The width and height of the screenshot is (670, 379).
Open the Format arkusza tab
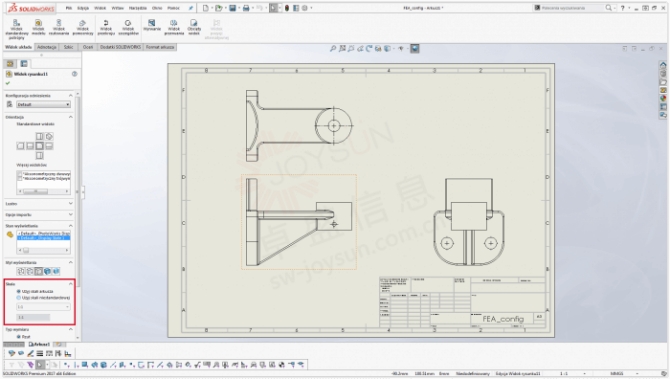(160, 47)
